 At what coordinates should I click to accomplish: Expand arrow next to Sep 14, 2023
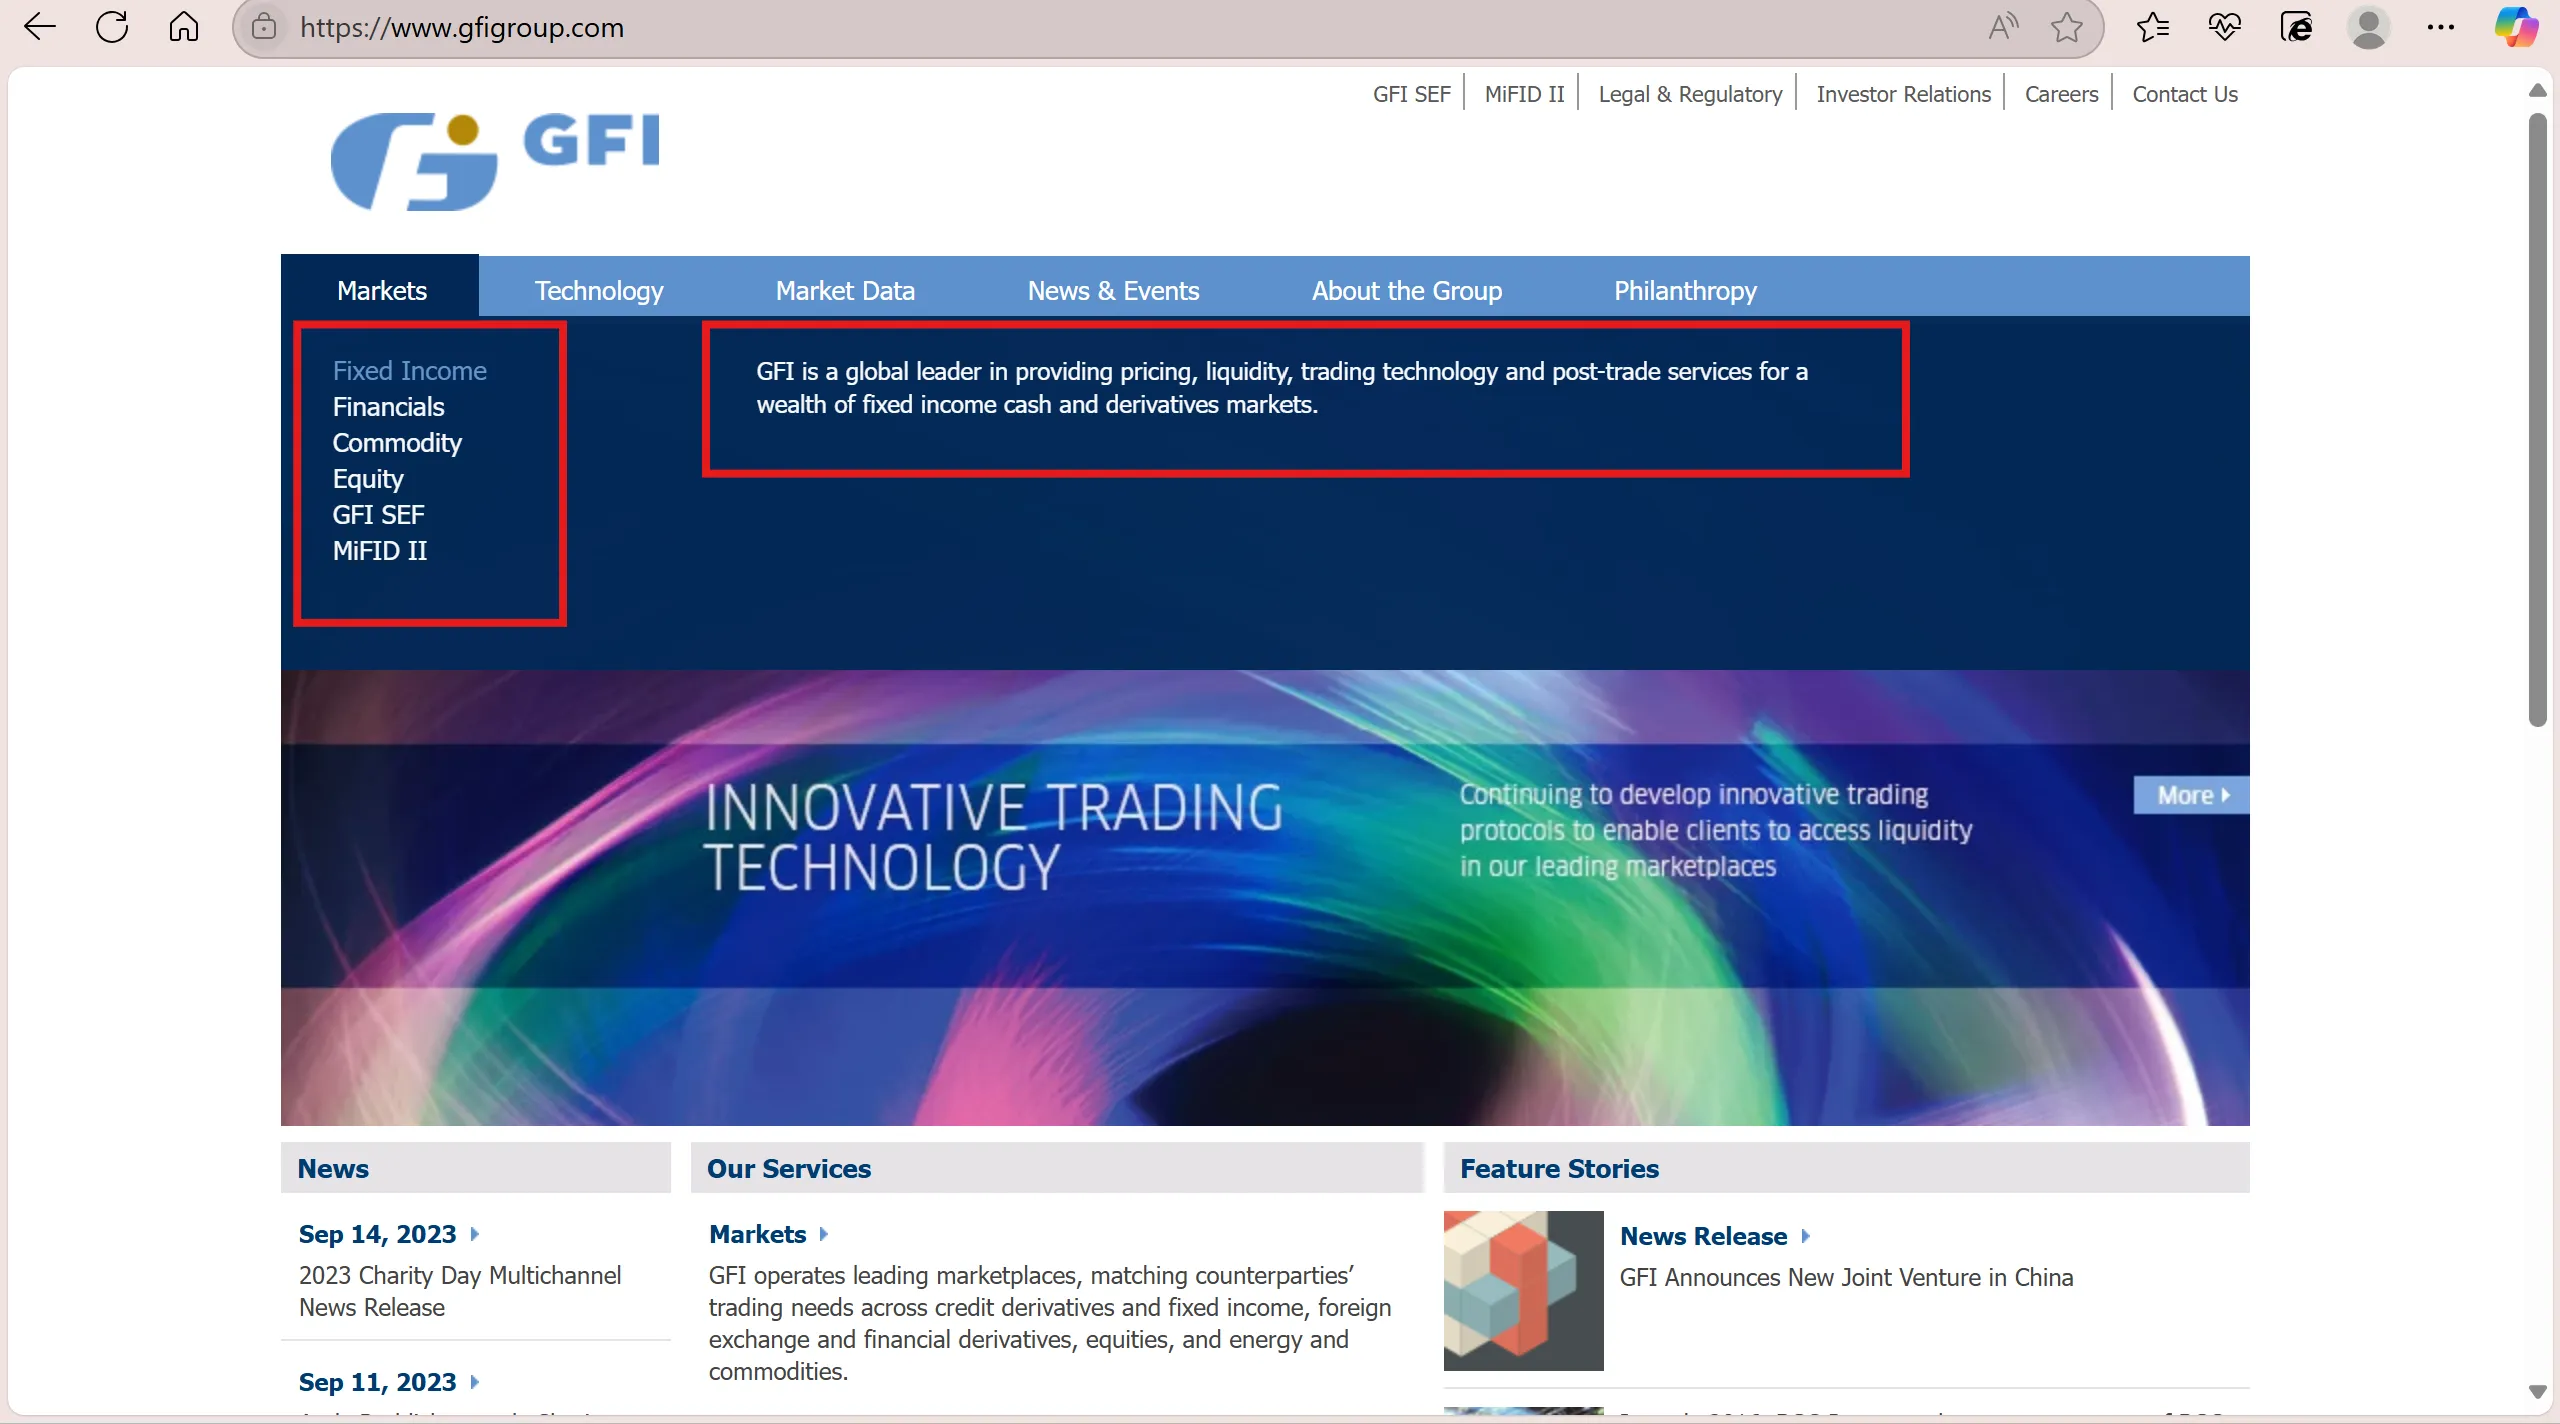475,1234
